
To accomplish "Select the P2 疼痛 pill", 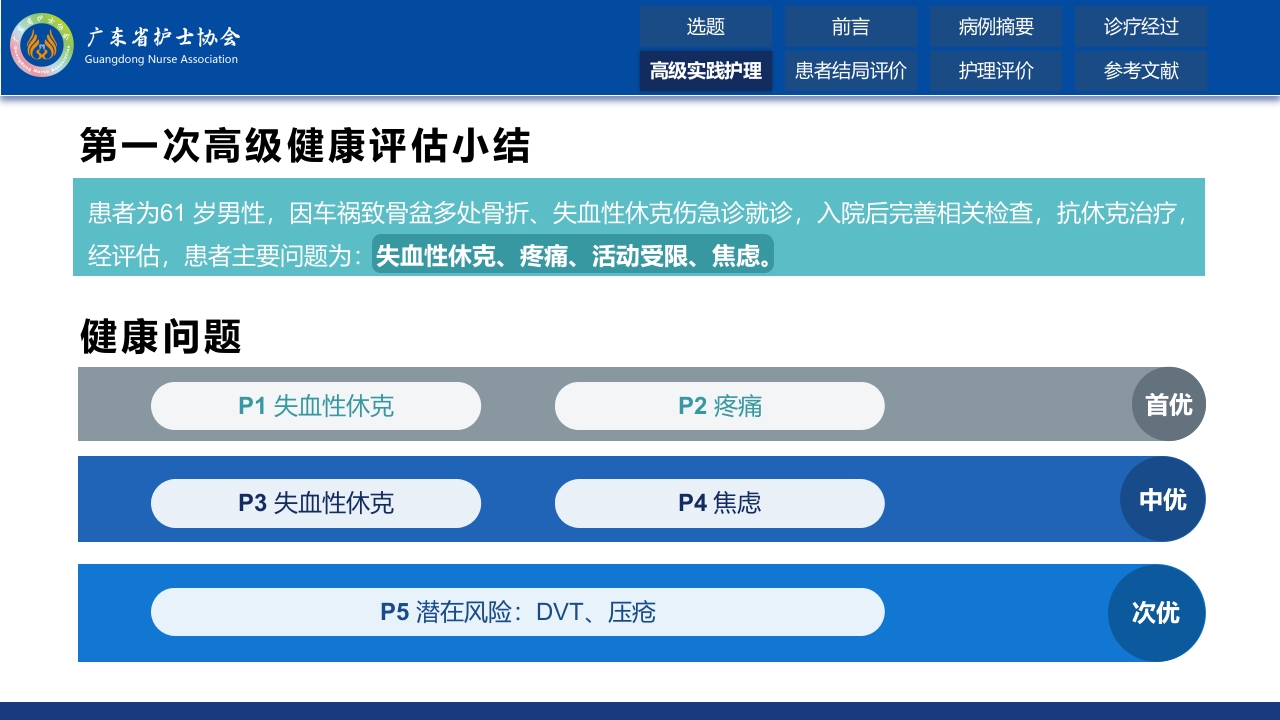I will (720, 406).
